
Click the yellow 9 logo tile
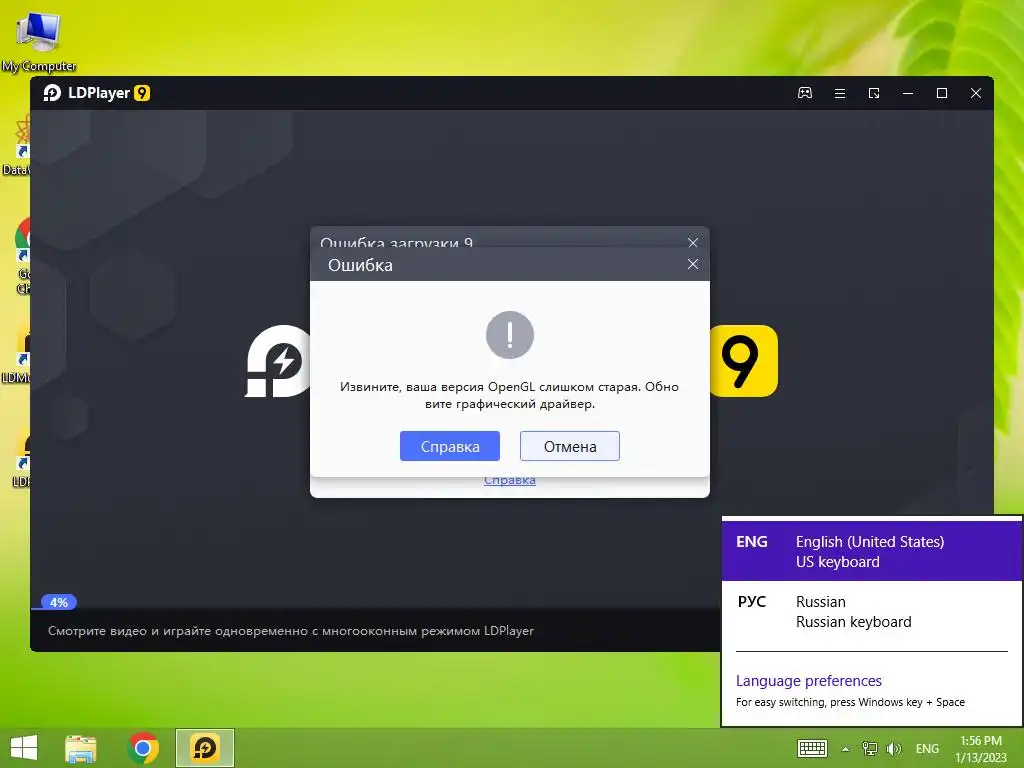point(744,360)
